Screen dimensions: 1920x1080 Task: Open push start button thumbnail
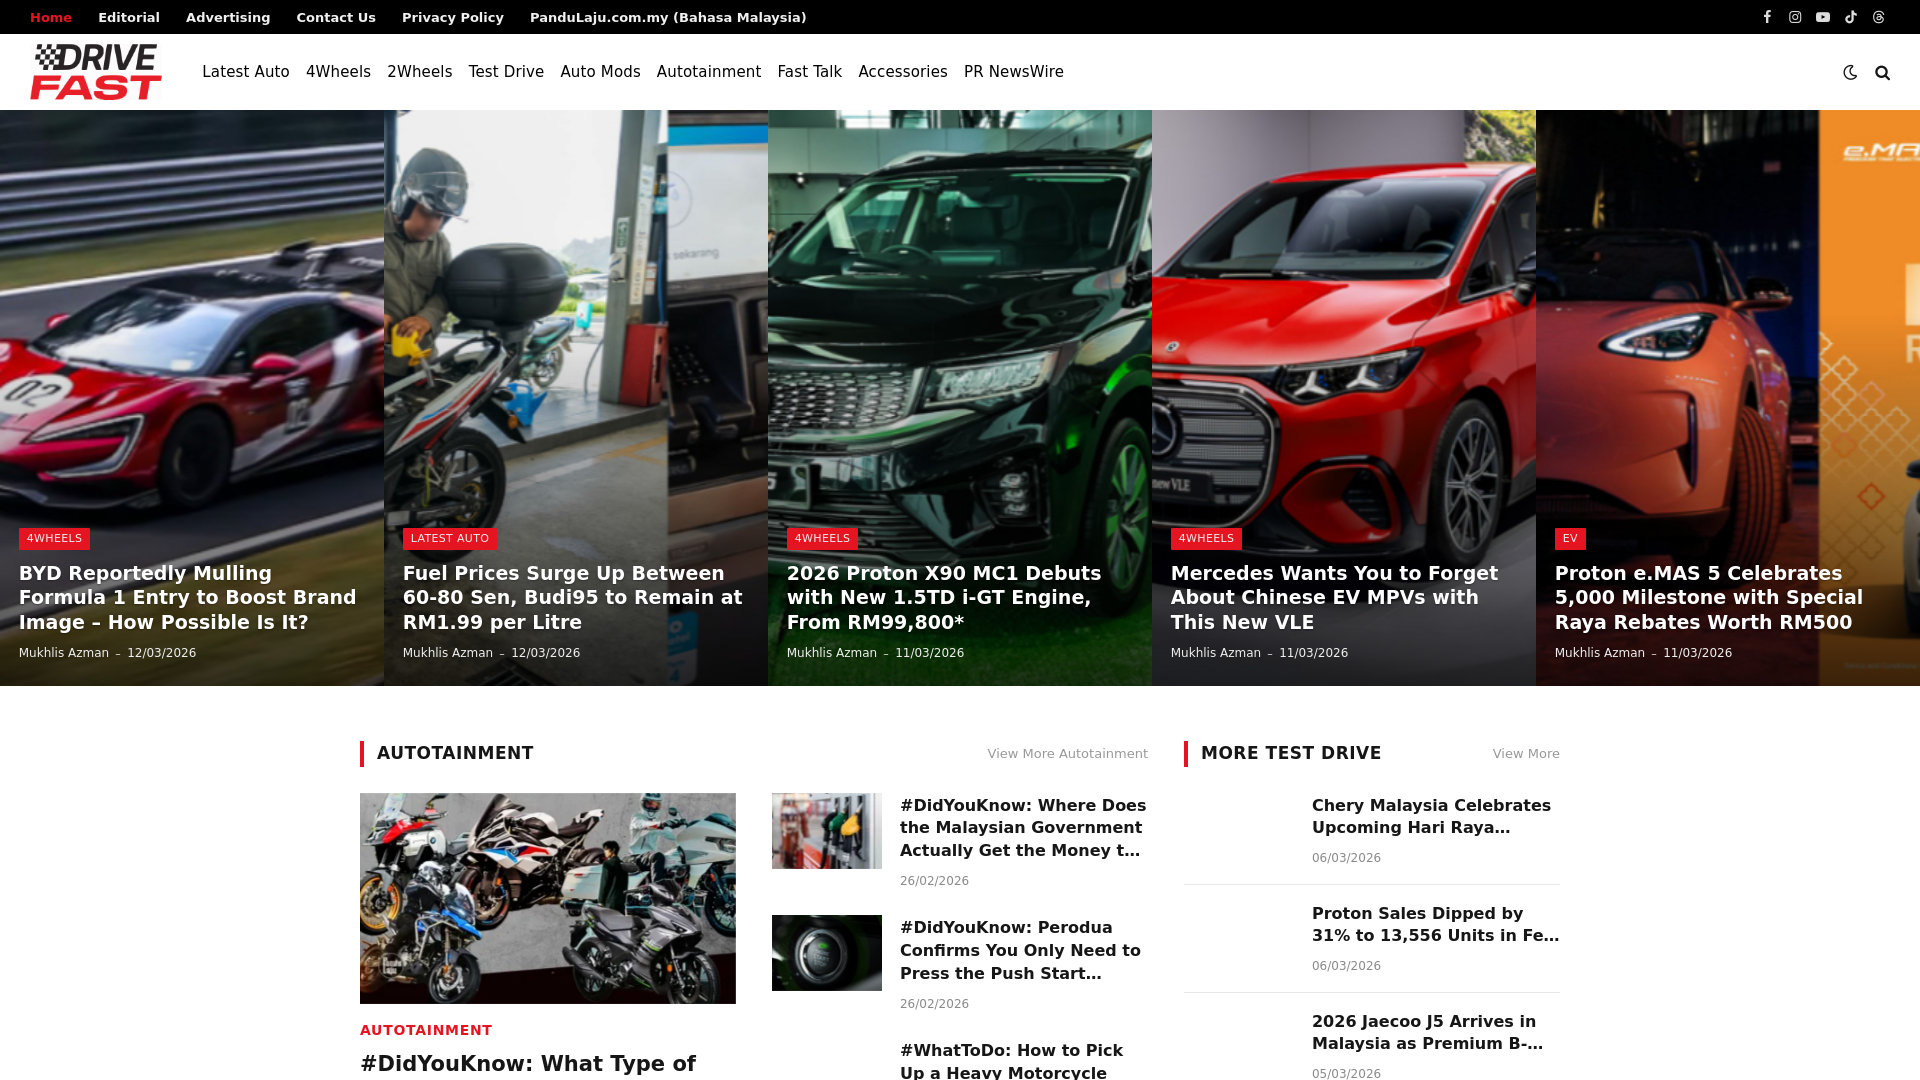[x=827, y=953]
